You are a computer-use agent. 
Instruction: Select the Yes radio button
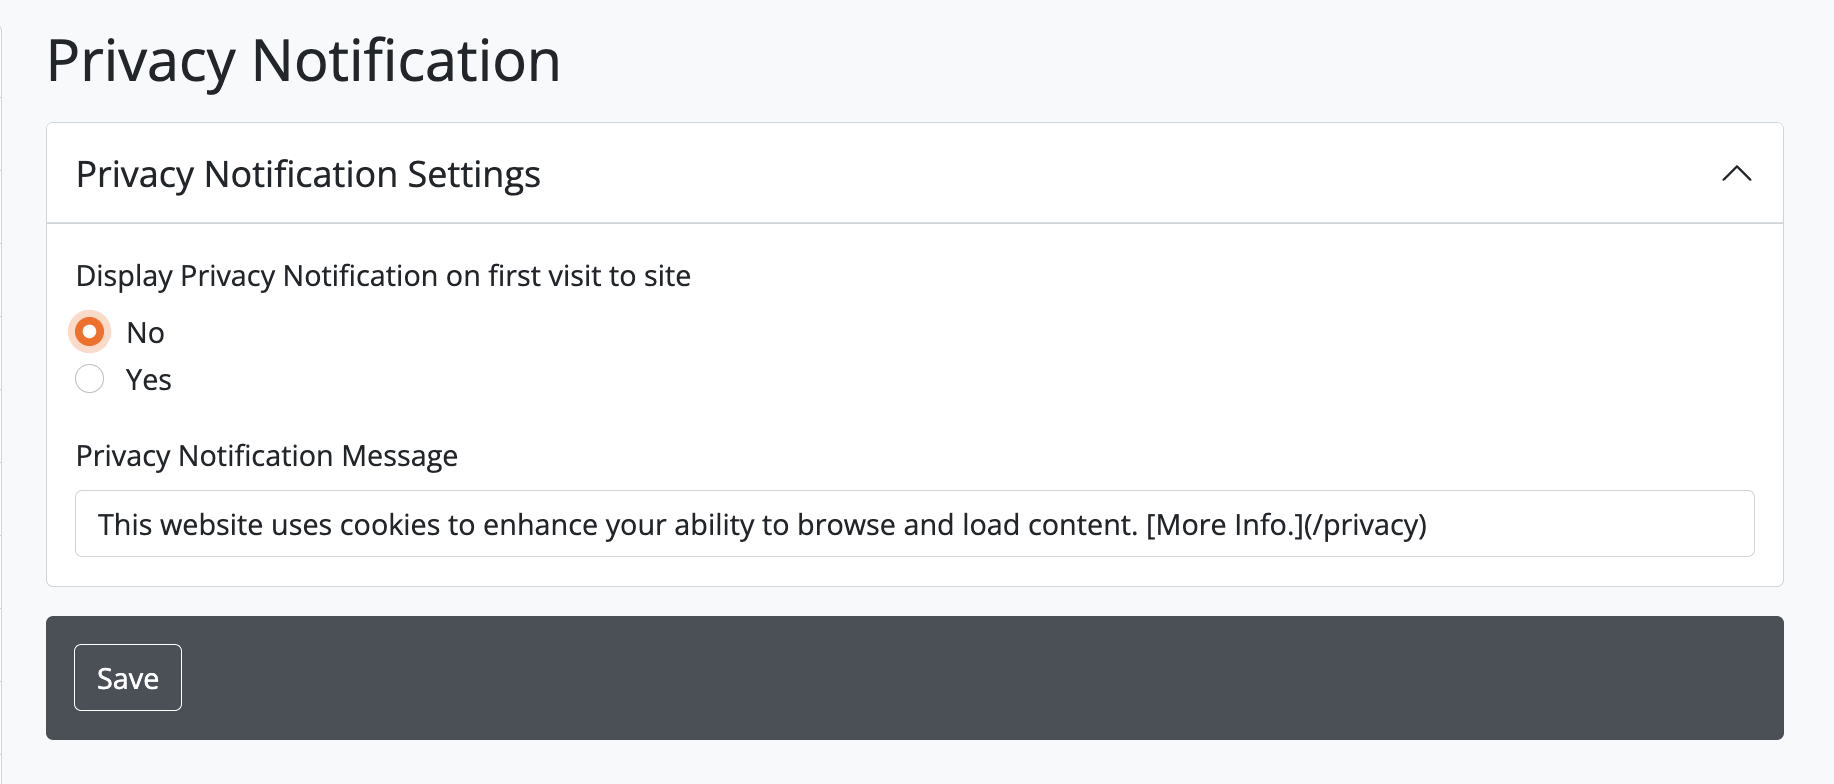click(x=90, y=379)
